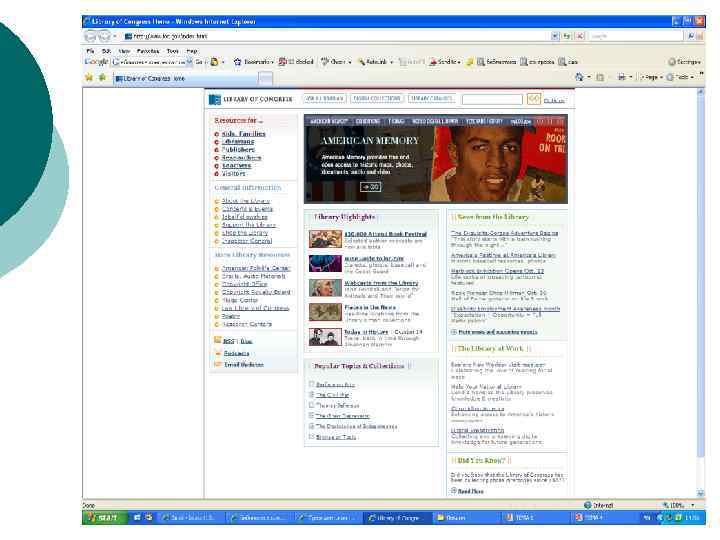Click the browser Forward arrow button
This screenshot has height=540, width=720.
pyautogui.click(x=104, y=36)
